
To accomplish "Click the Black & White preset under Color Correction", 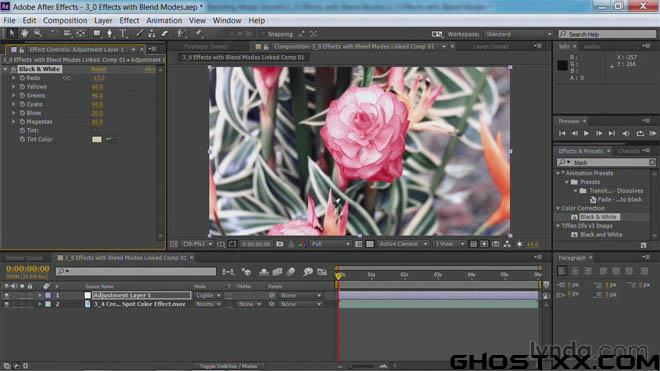I will click(x=598, y=217).
